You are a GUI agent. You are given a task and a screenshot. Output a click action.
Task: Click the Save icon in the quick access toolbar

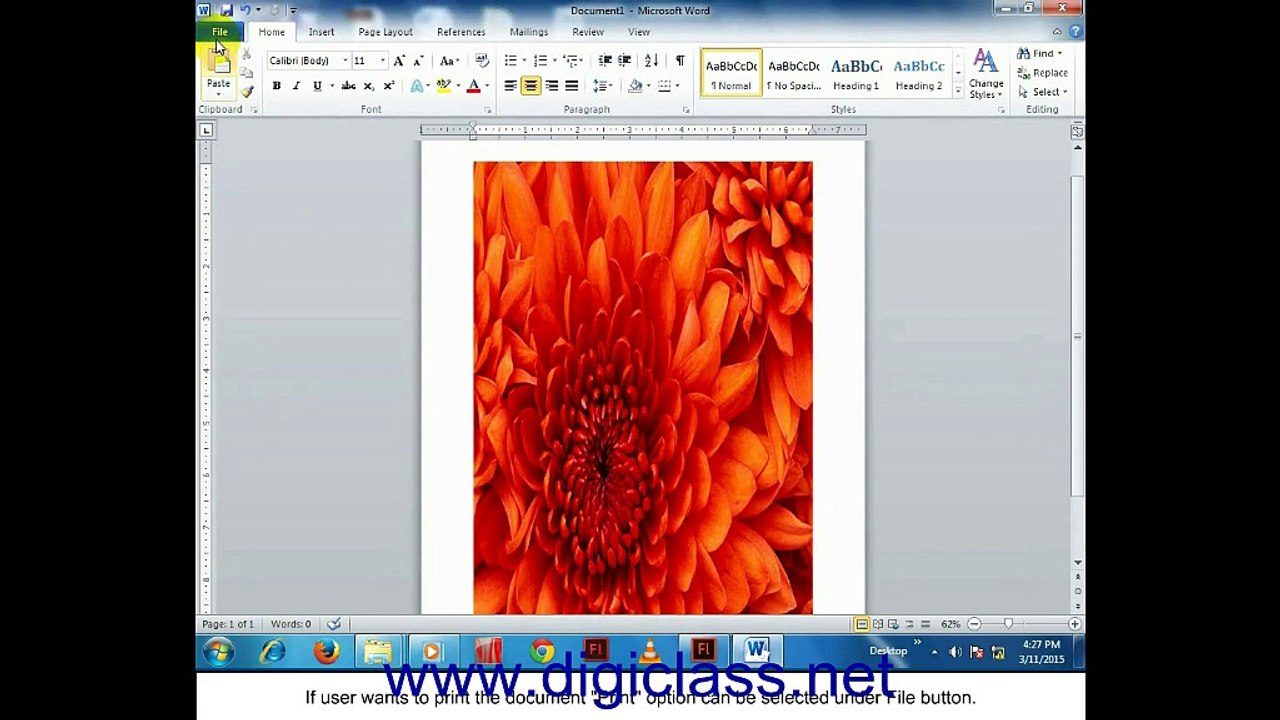pyautogui.click(x=227, y=10)
